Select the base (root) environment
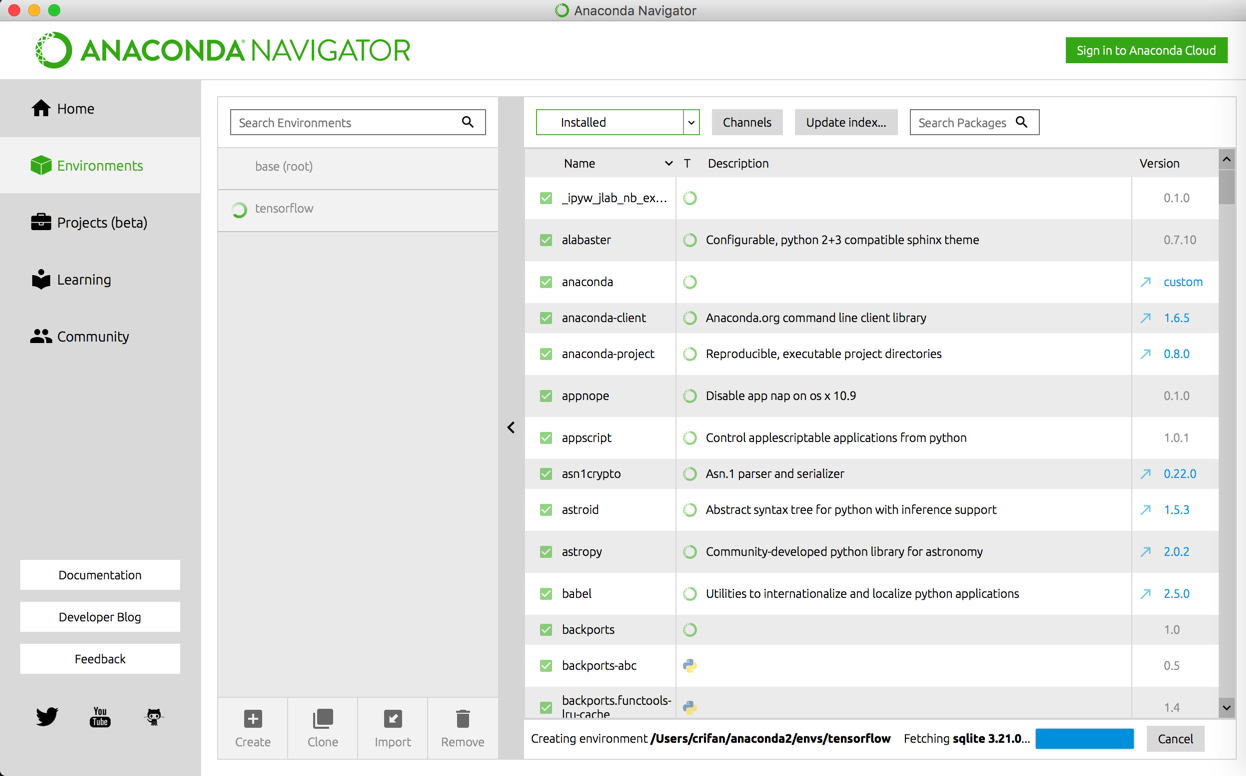The height and width of the screenshot is (776, 1246). [x=358, y=167]
